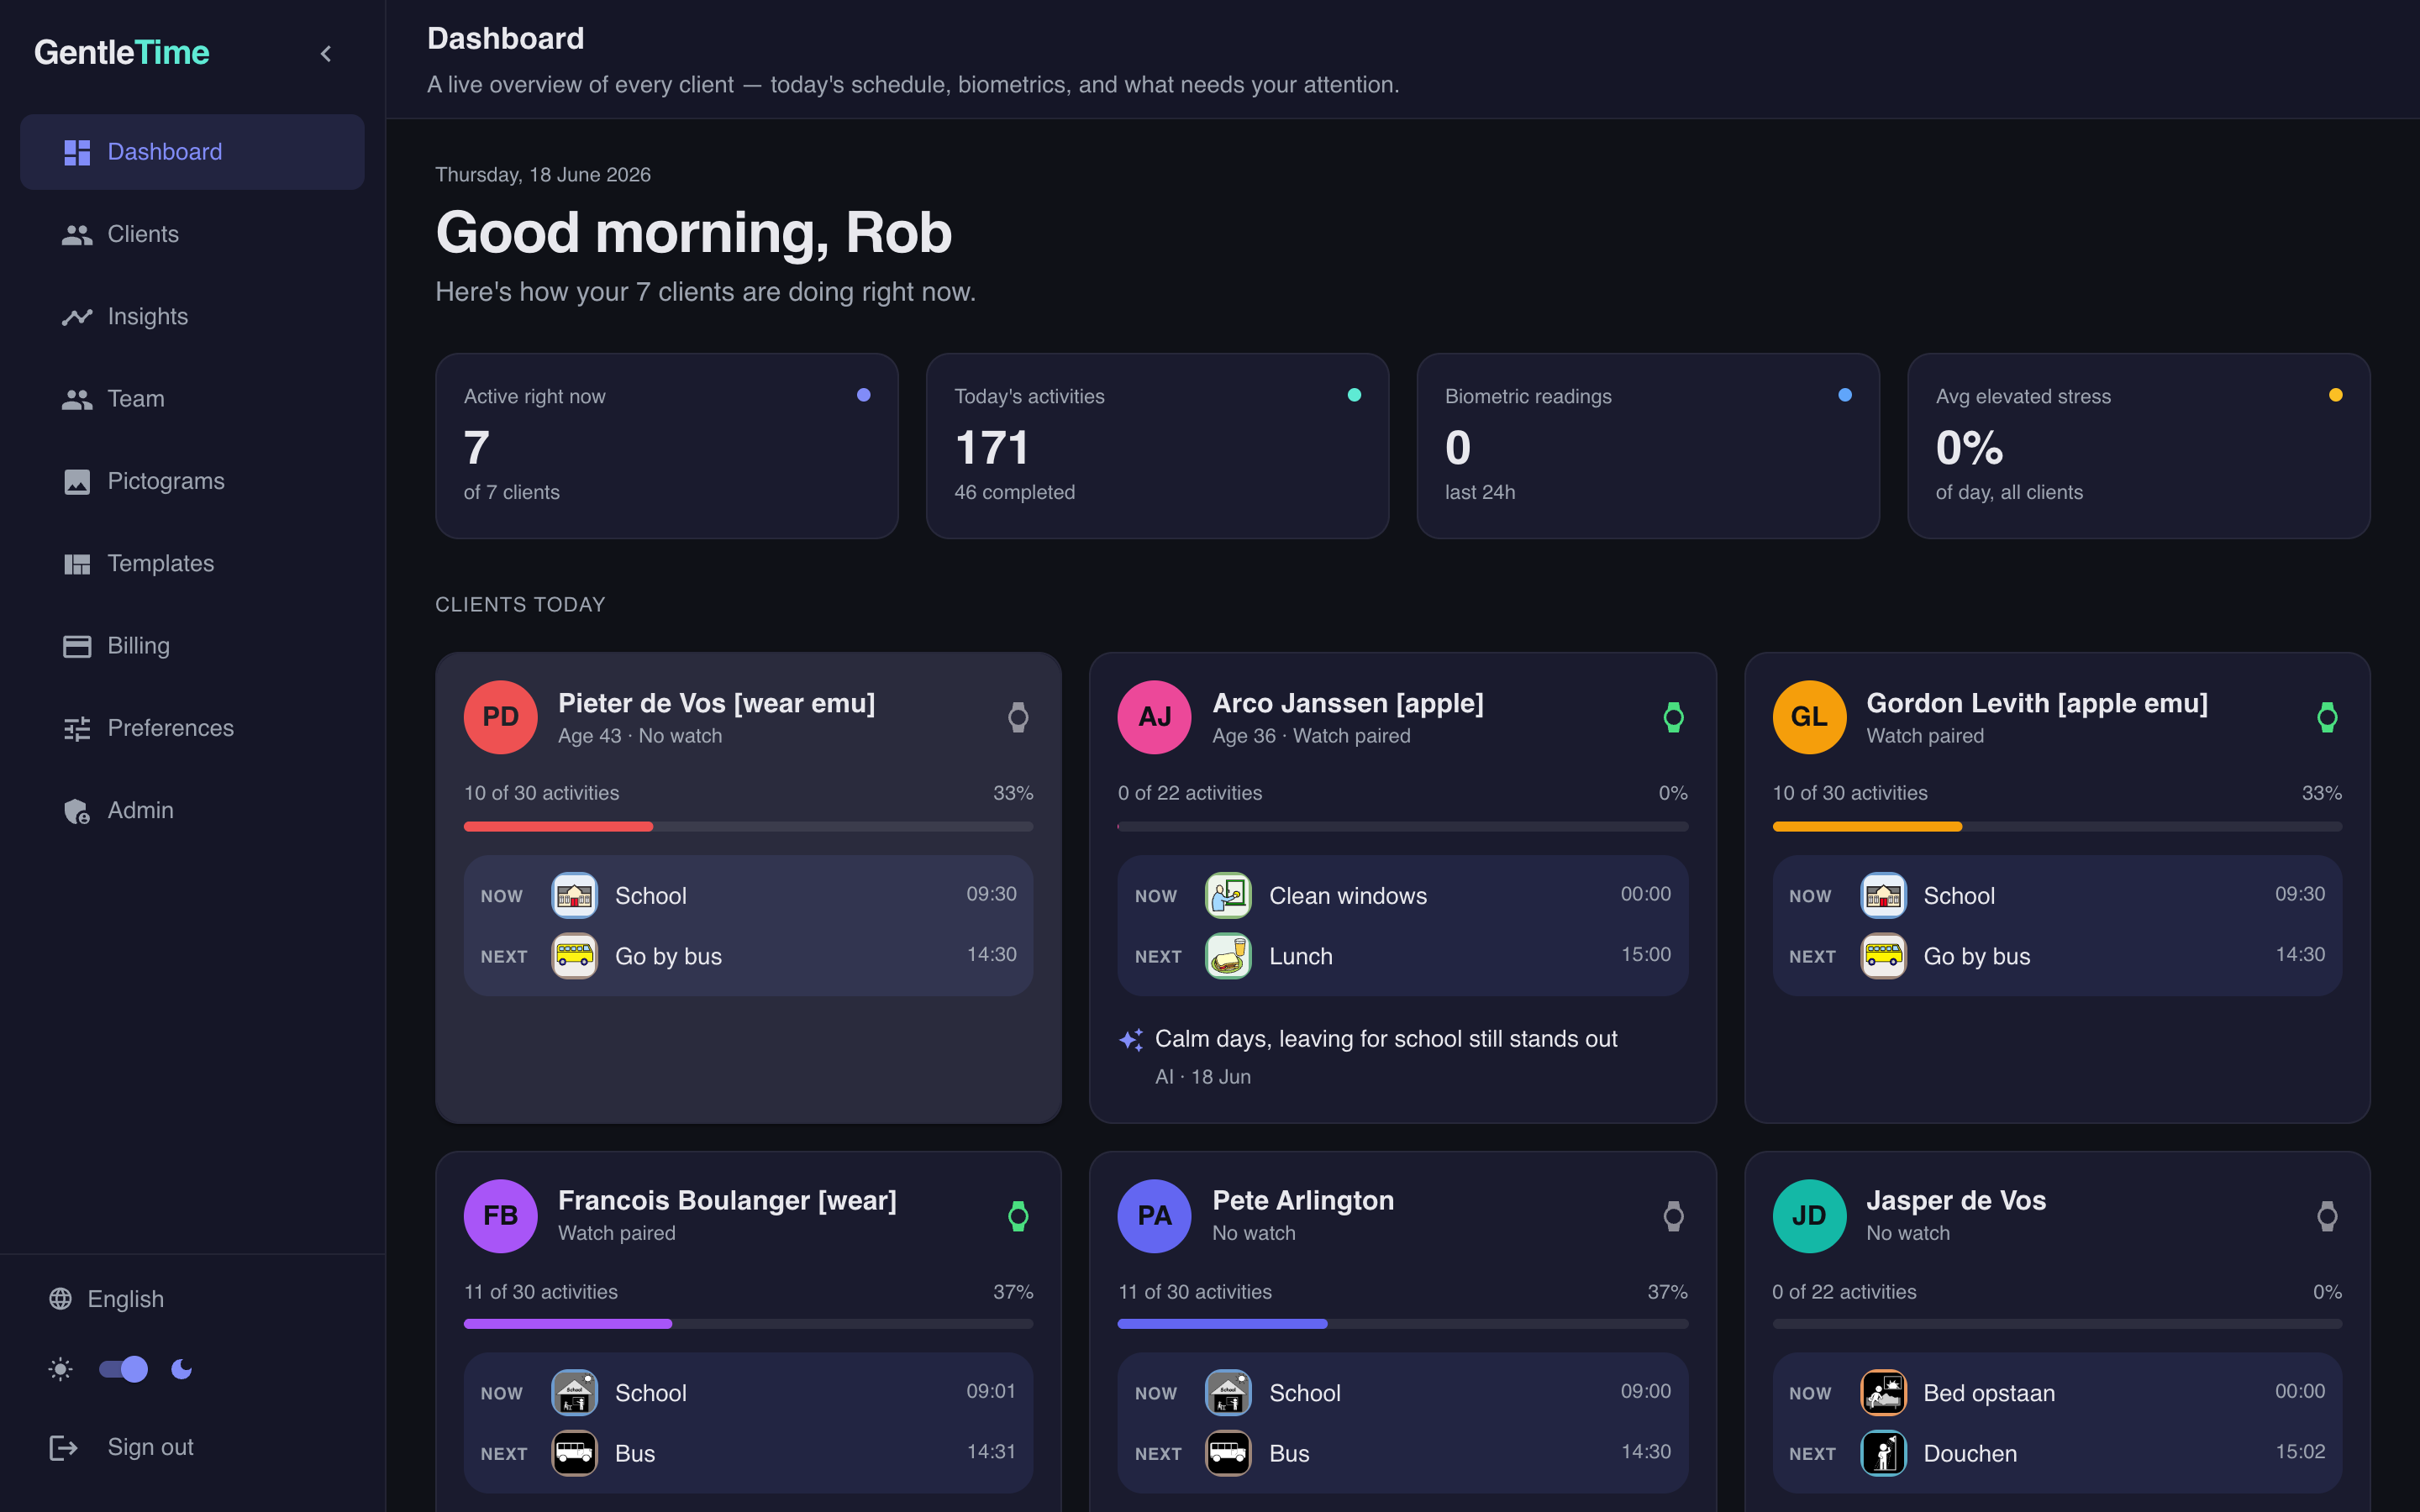Click Pete Arlington's blue activity progress bar

(x=1403, y=1324)
